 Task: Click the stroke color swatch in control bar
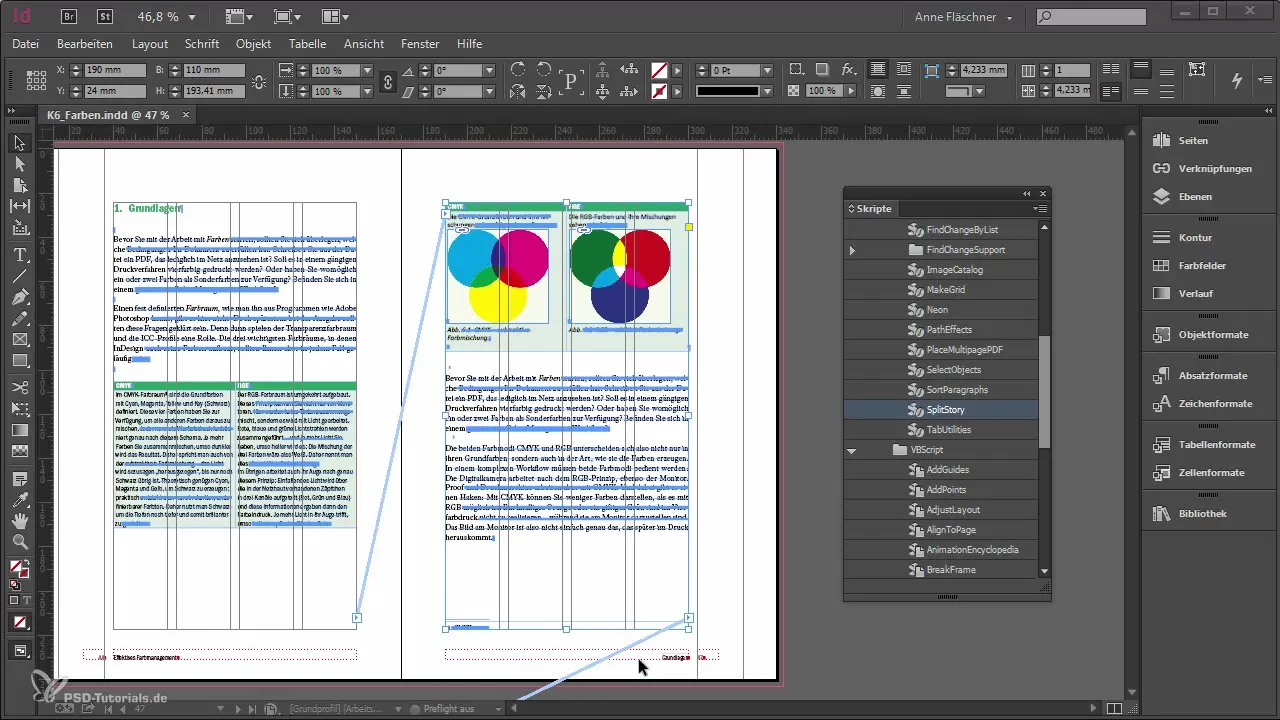pyautogui.click(x=659, y=91)
